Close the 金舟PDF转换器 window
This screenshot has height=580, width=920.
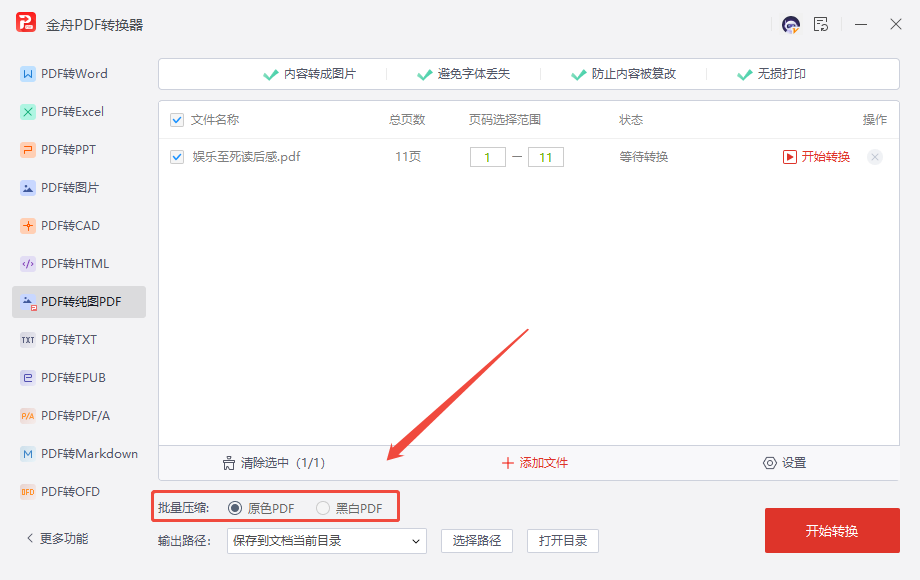pos(895,25)
